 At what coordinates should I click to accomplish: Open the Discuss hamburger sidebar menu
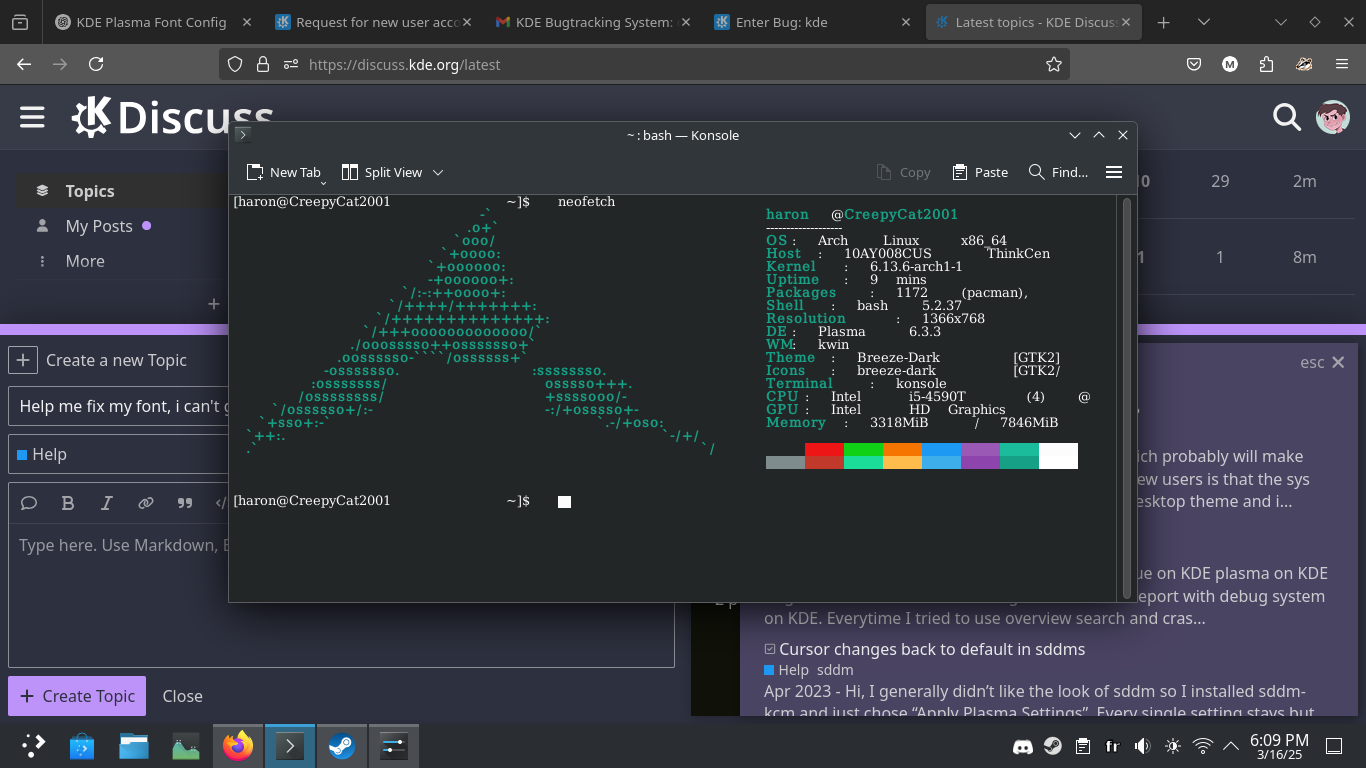tap(32, 117)
